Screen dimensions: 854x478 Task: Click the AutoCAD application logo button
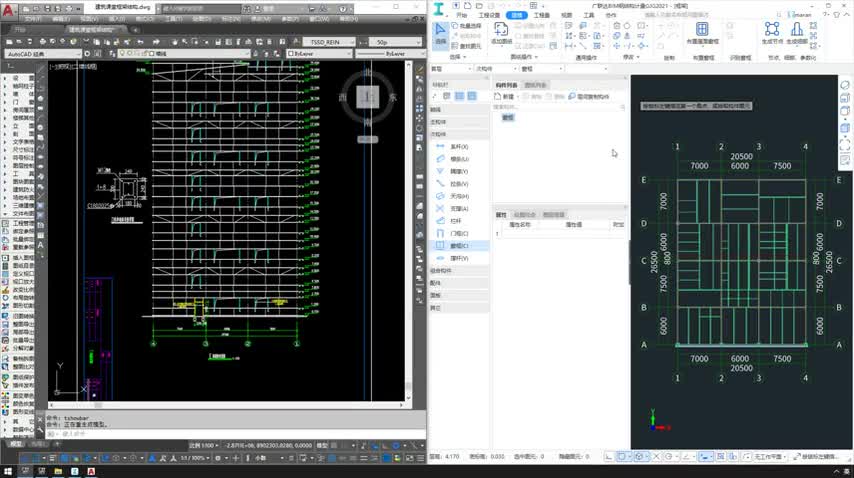[8, 9]
